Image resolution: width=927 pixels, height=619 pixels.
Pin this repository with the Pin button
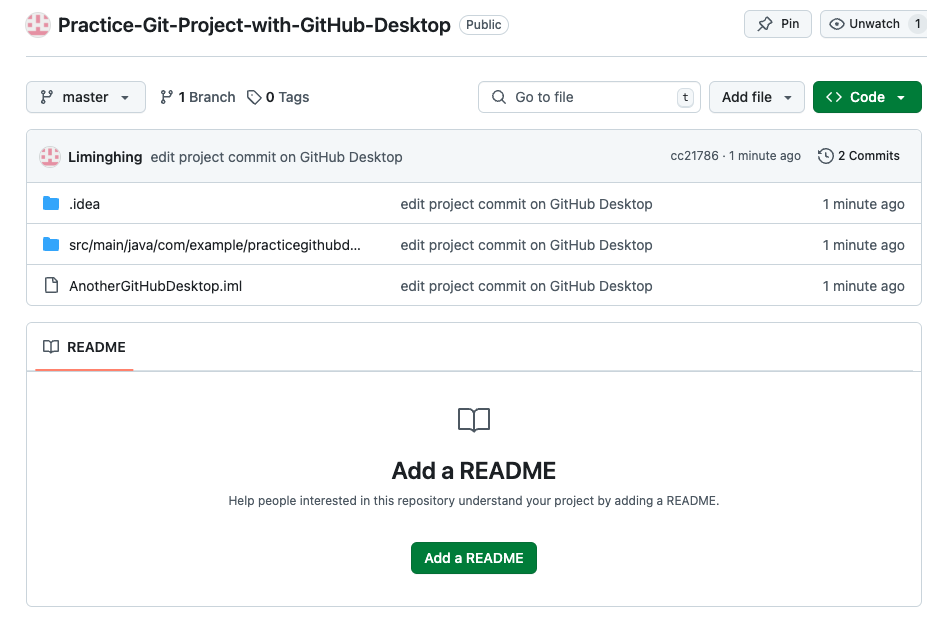(777, 24)
